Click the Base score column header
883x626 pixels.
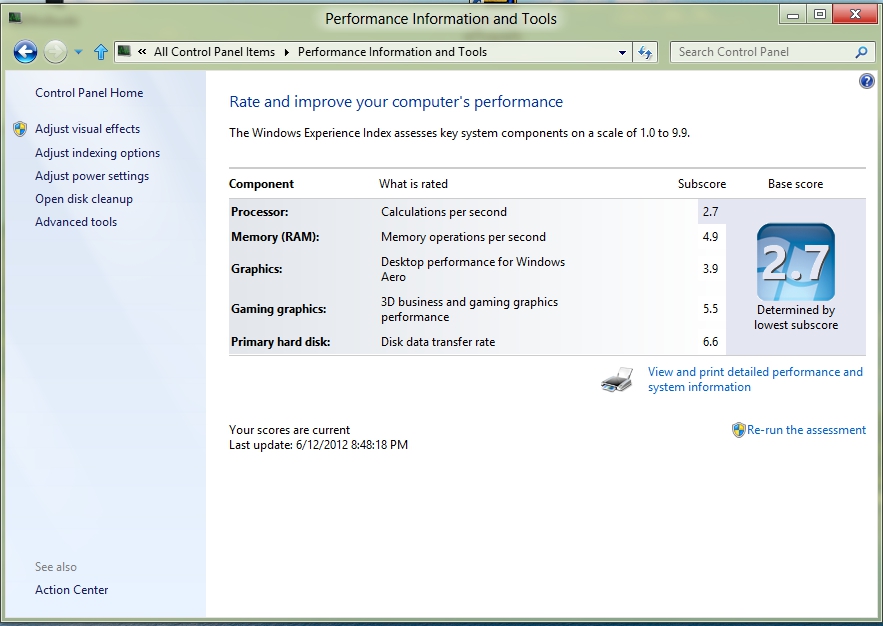coord(795,184)
